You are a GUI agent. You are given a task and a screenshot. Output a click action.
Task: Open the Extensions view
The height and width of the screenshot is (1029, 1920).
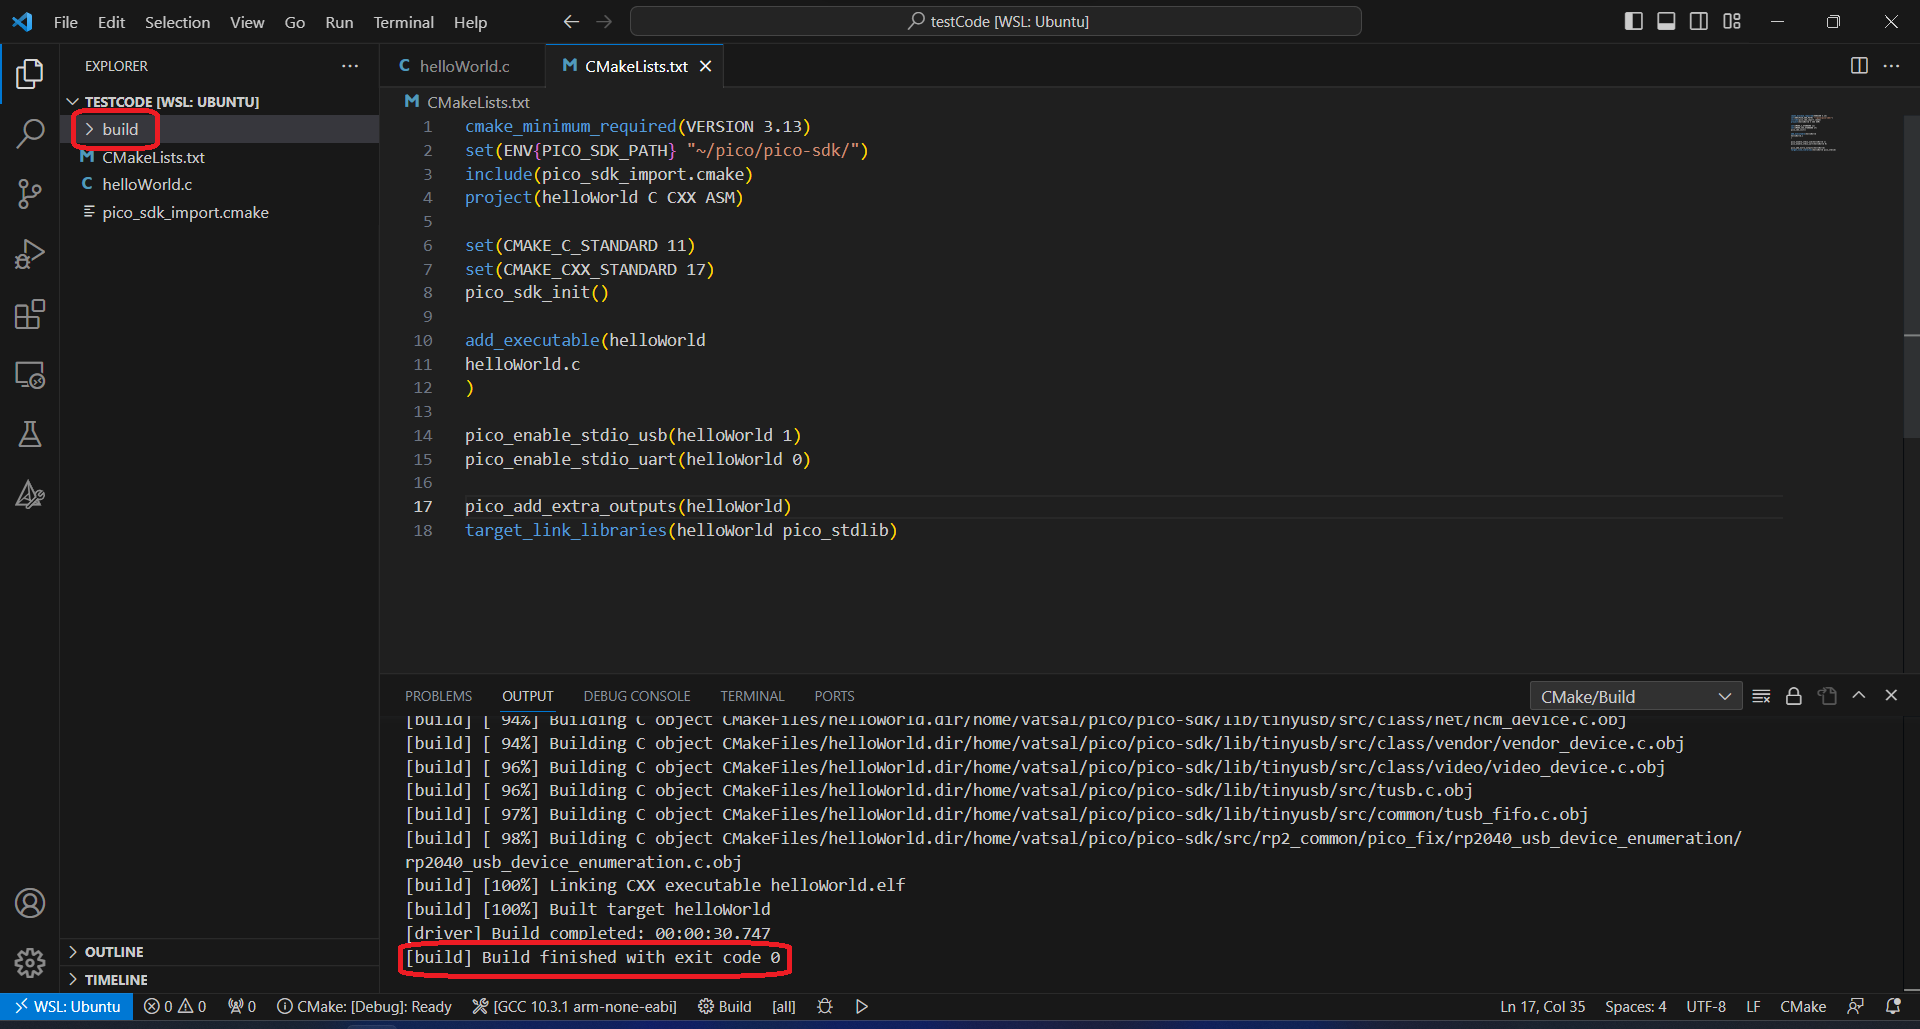tap(30, 315)
